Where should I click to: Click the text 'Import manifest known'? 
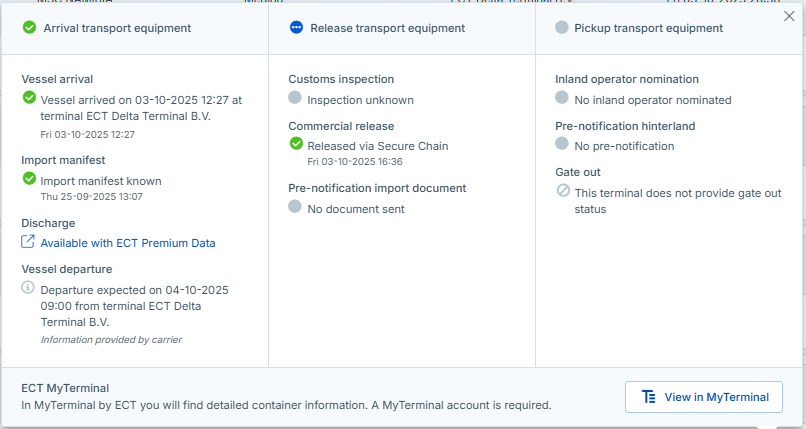101,181
